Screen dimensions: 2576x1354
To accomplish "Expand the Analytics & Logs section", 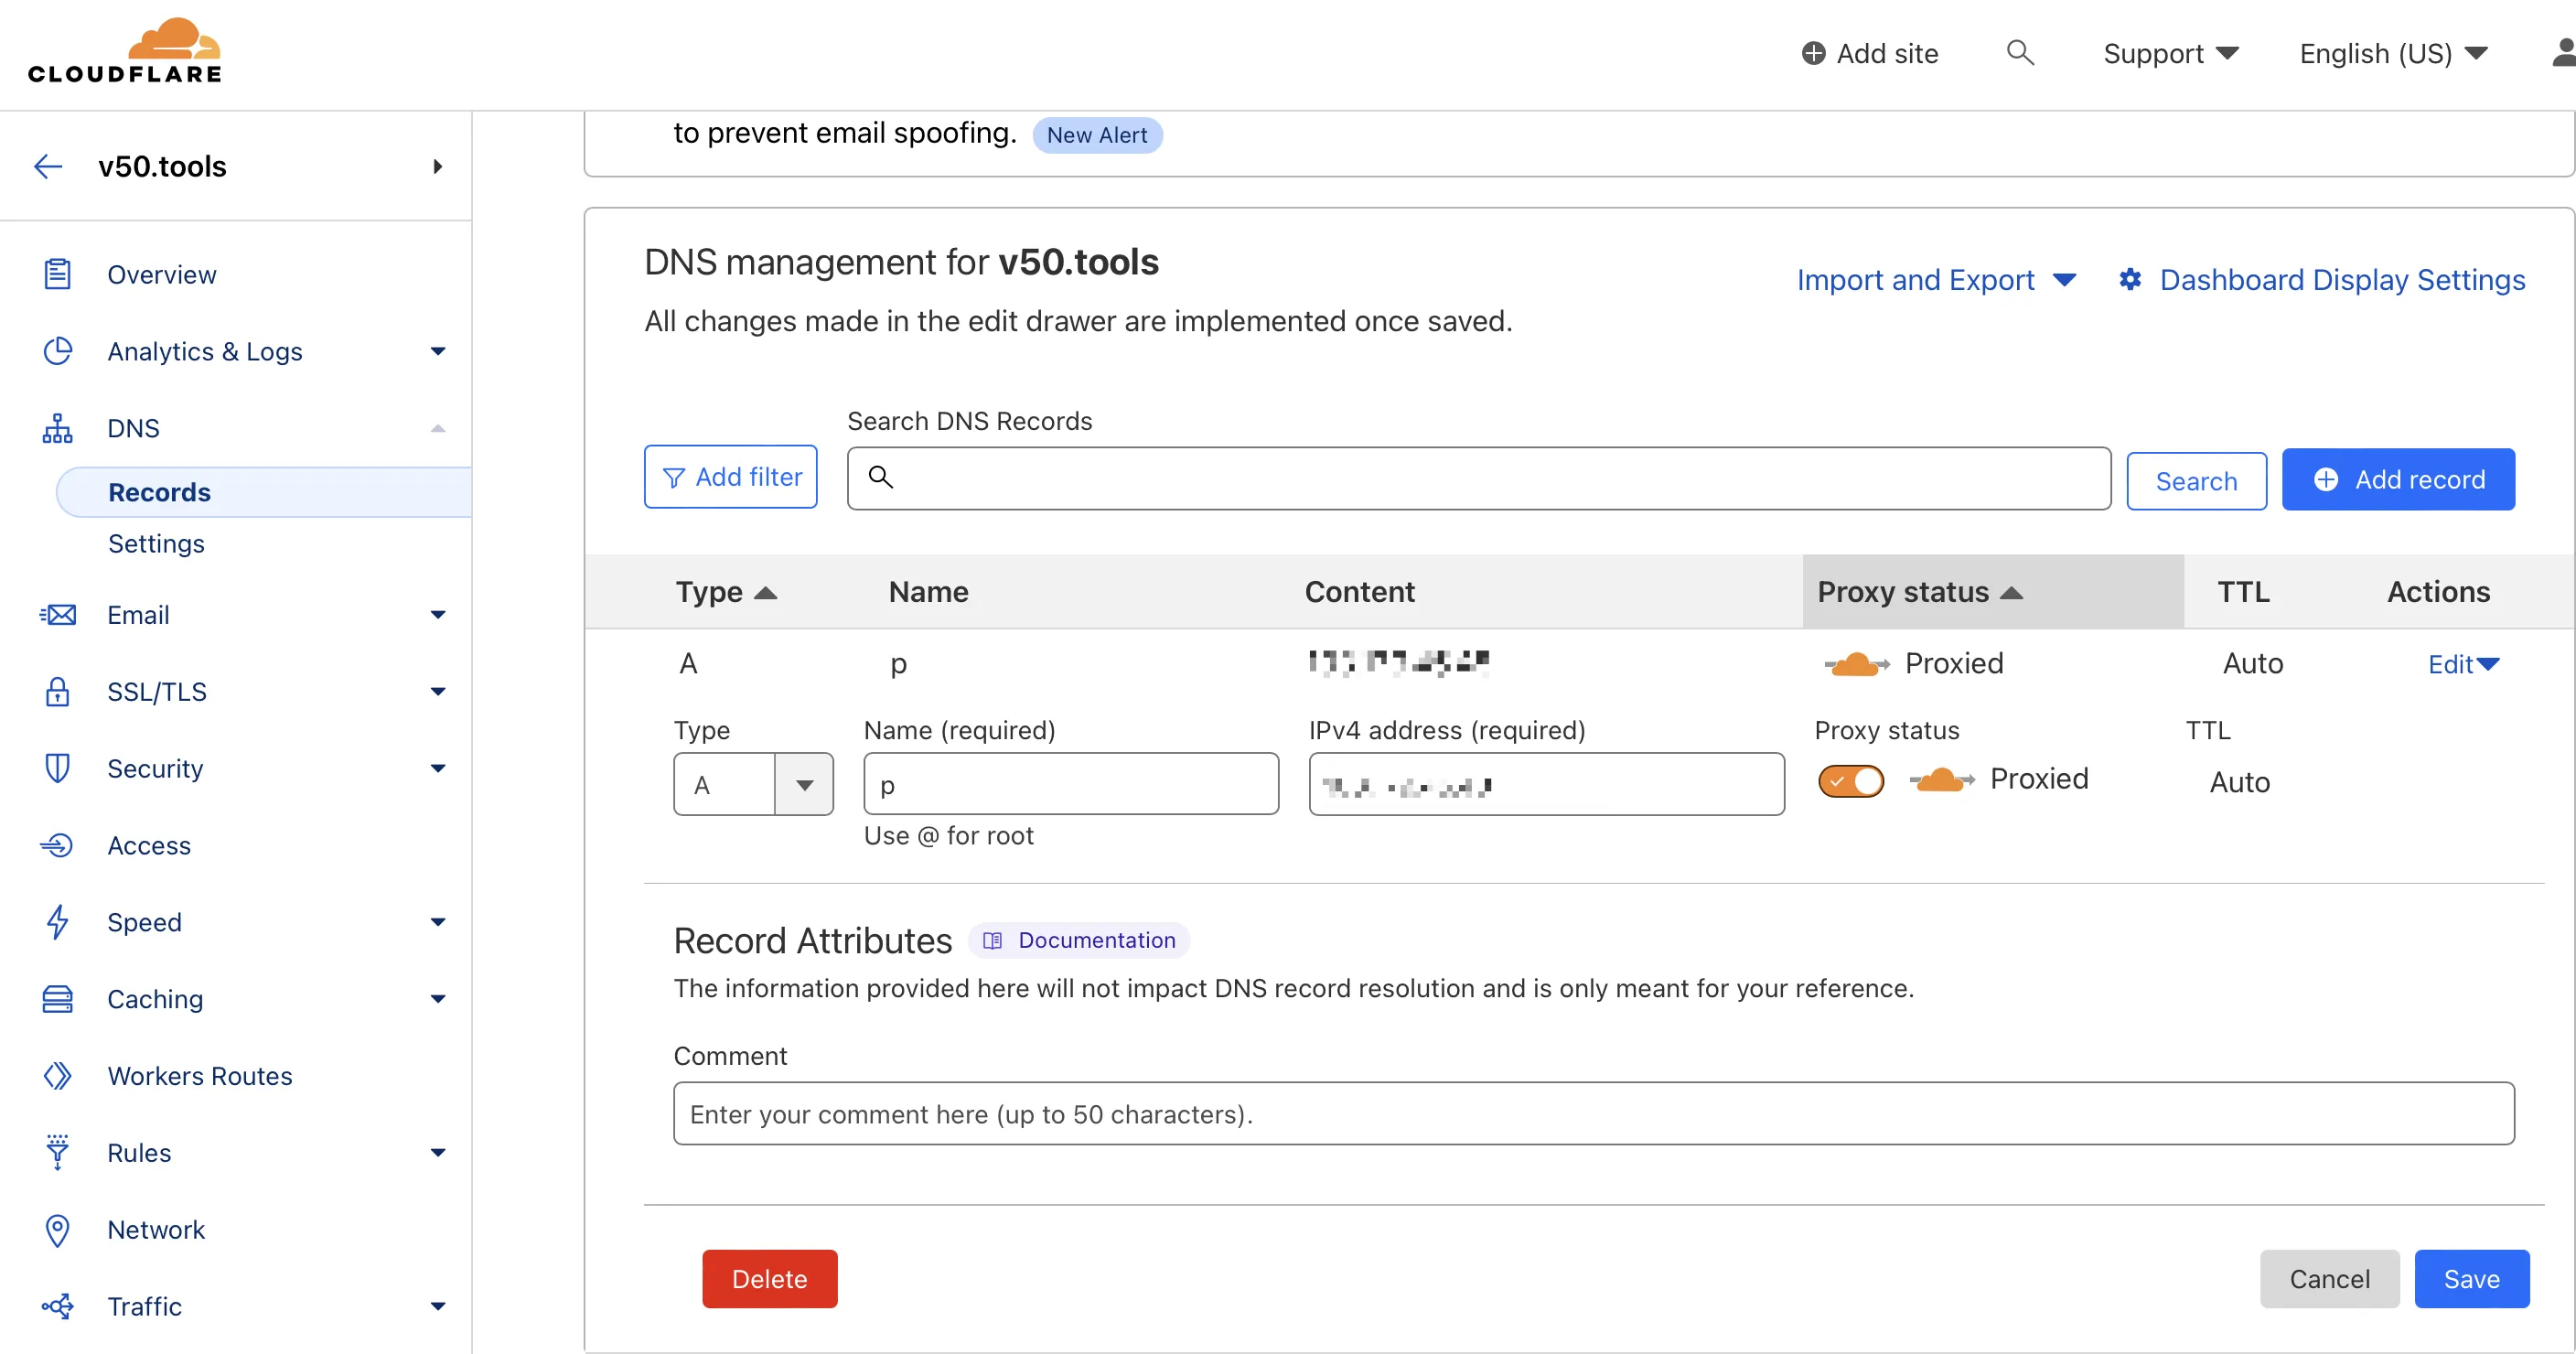I will [437, 352].
